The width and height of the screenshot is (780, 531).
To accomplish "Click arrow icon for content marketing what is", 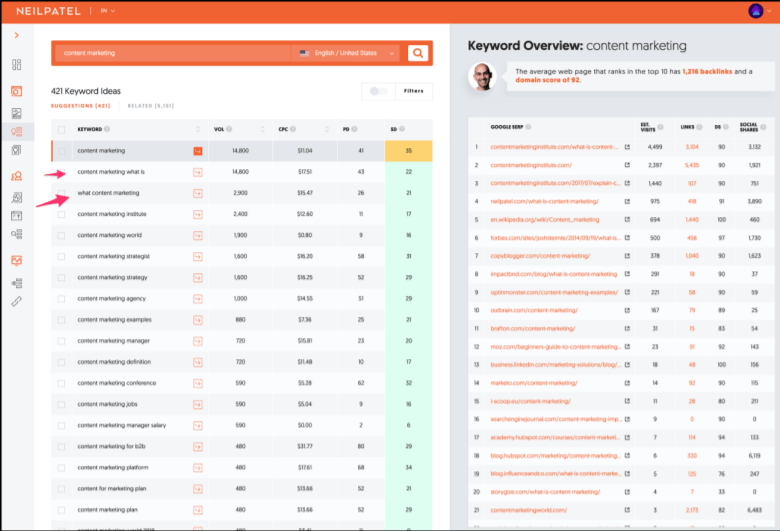I will click(x=197, y=172).
